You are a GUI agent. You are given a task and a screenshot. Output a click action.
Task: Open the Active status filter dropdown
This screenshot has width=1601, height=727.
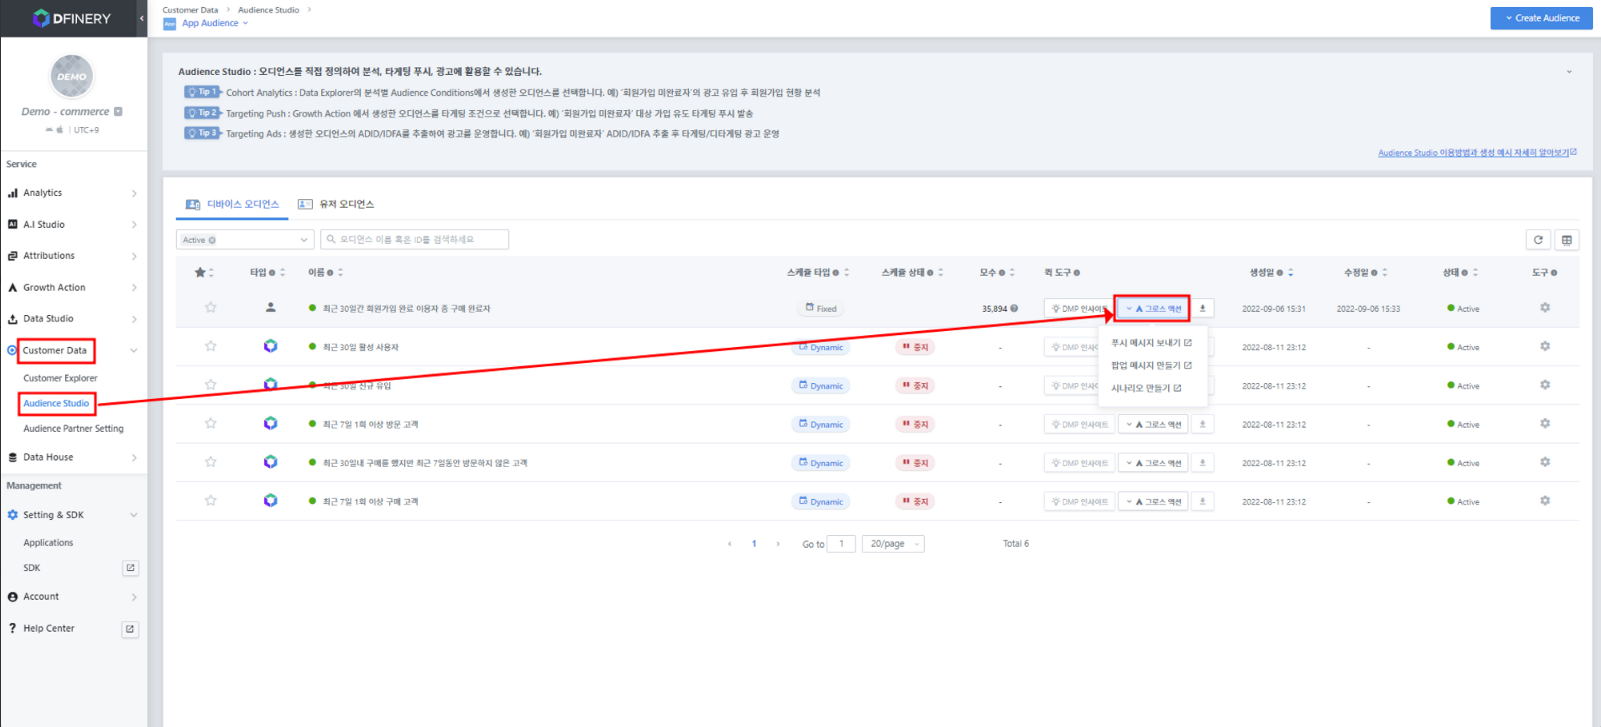245,240
